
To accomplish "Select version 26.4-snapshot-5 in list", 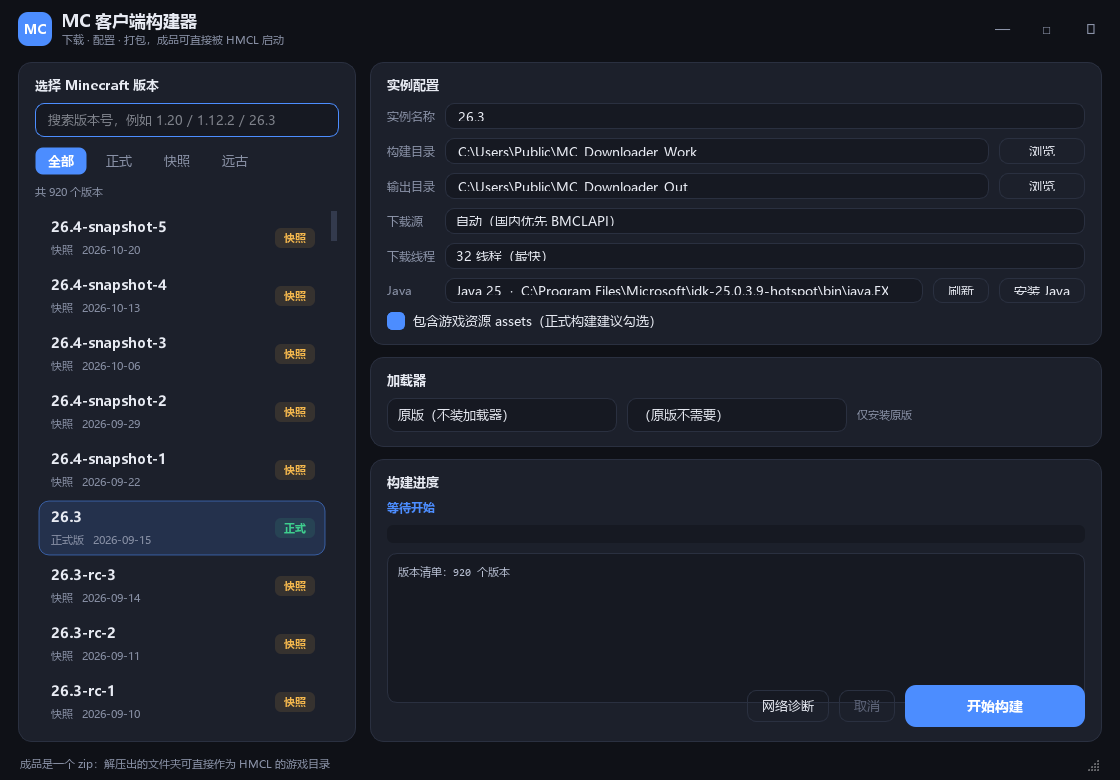I will pyautogui.click(x=181, y=238).
